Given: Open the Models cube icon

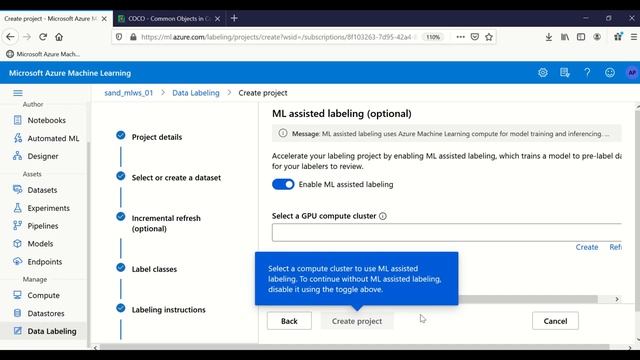Looking at the screenshot, I should click(x=18, y=244).
